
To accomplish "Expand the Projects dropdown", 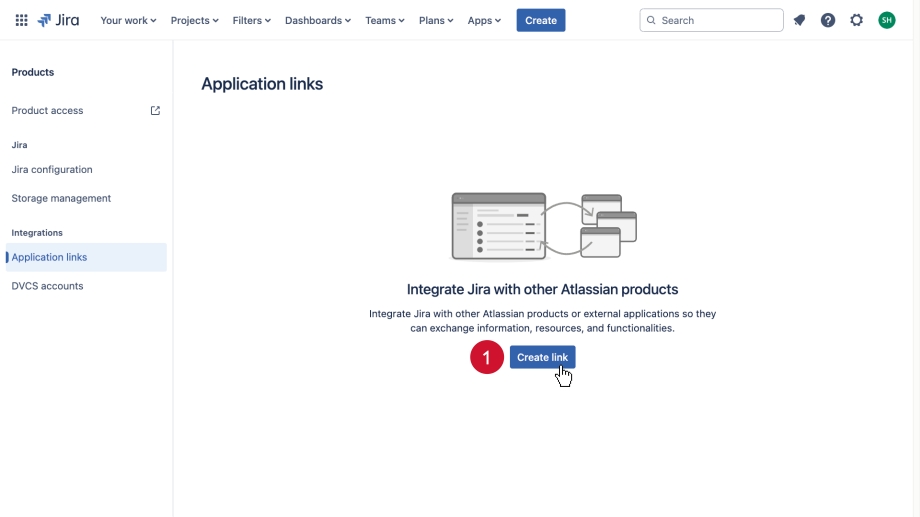I will tap(195, 20).
